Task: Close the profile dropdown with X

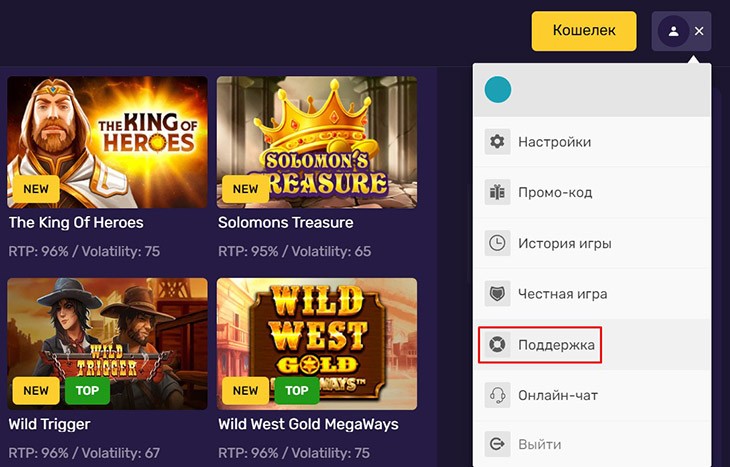Action: click(x=699, y=31)
